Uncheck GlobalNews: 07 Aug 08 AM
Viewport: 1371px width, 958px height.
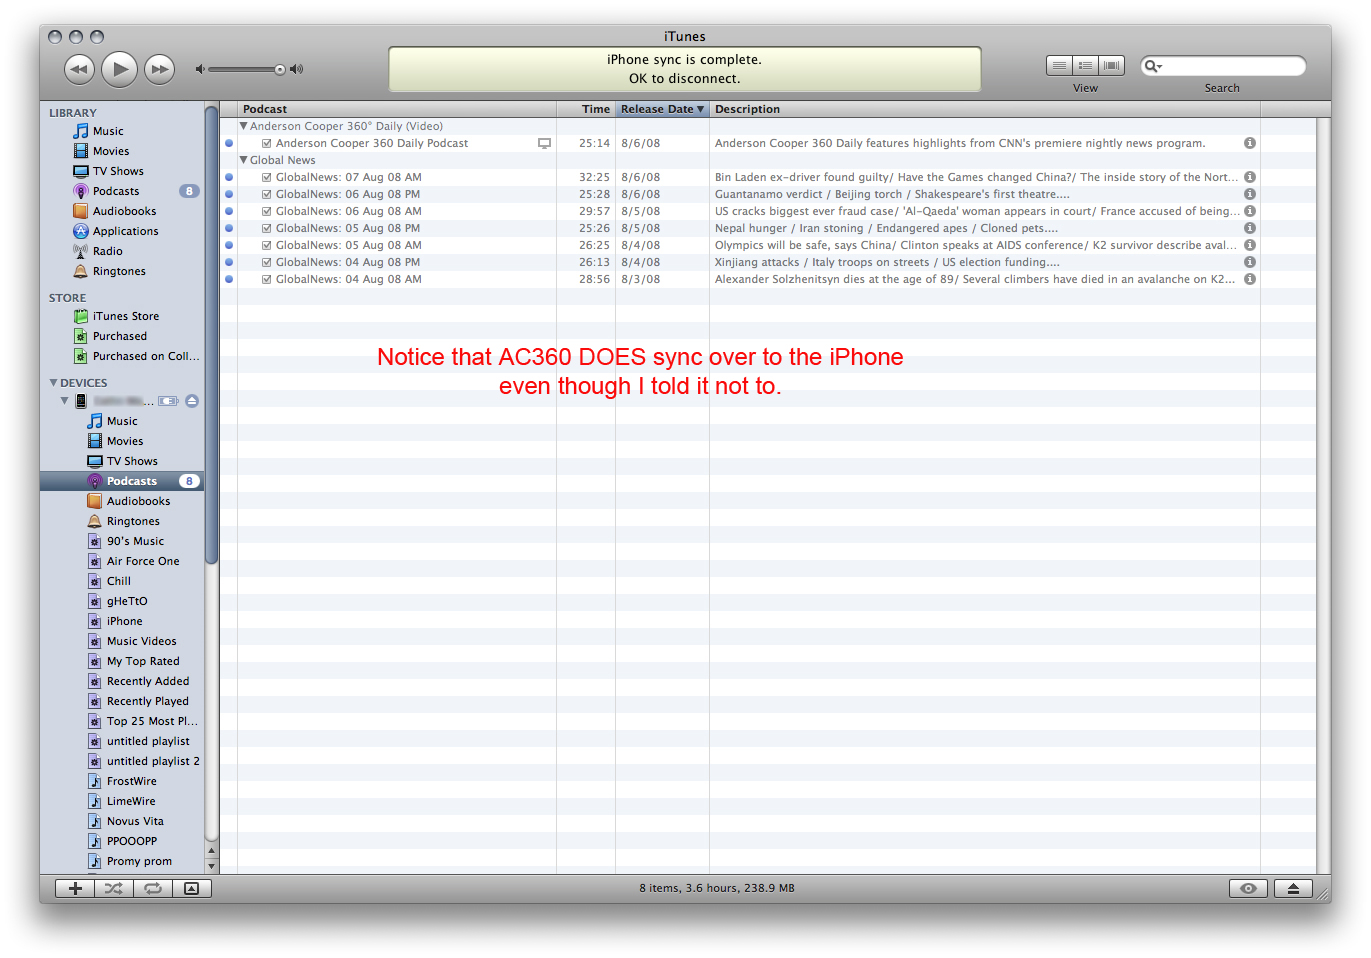tap(267, 177)
